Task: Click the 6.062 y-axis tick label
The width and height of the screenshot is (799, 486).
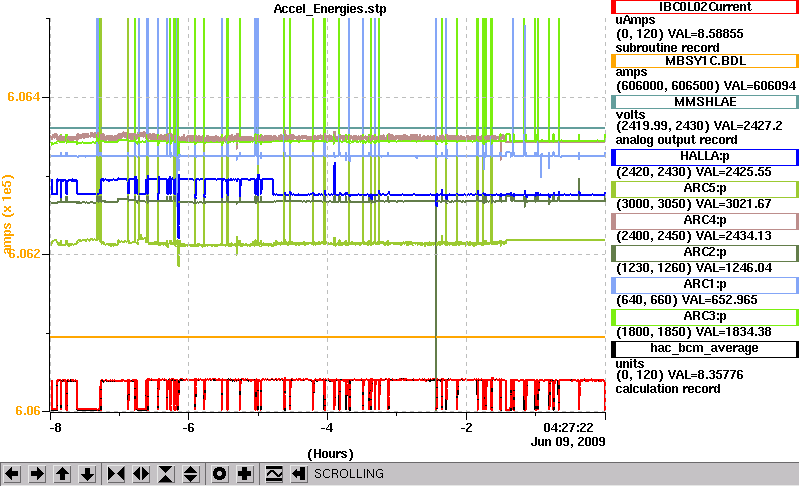Action: [23, 254]
